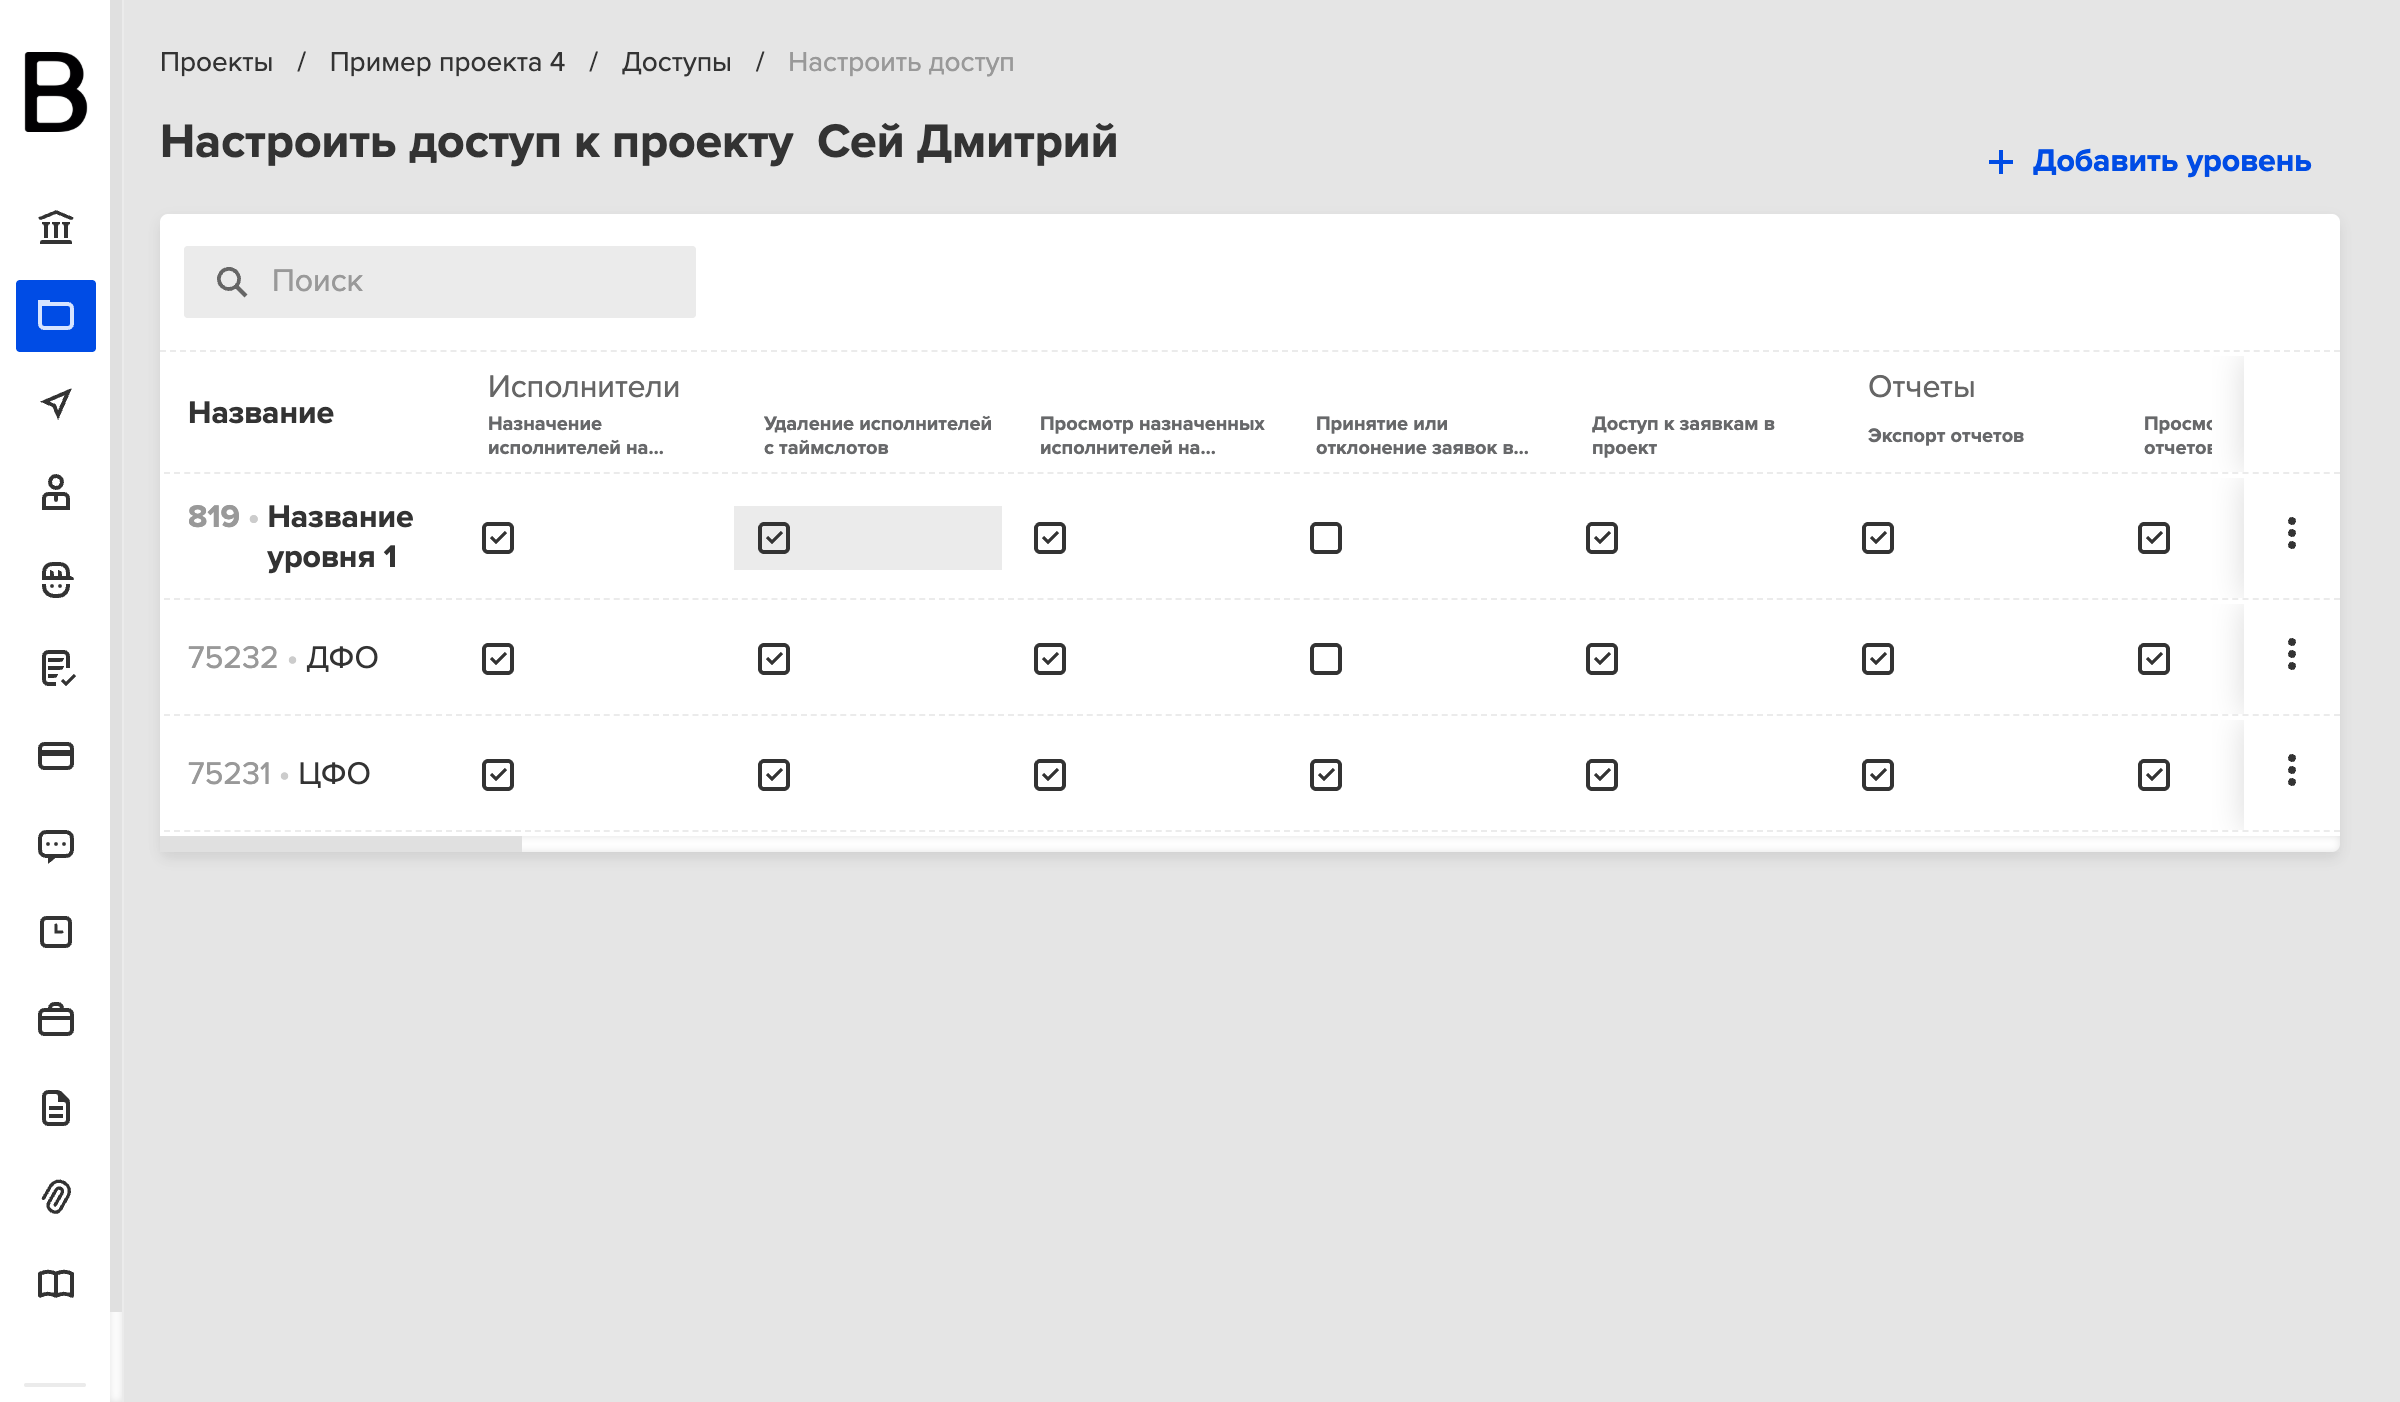Image resolution: width=2400 pixels, height=1402 pixels.
Task: Open the paperclip attachments sidebar icon
Action: (x=56, y=1196)
